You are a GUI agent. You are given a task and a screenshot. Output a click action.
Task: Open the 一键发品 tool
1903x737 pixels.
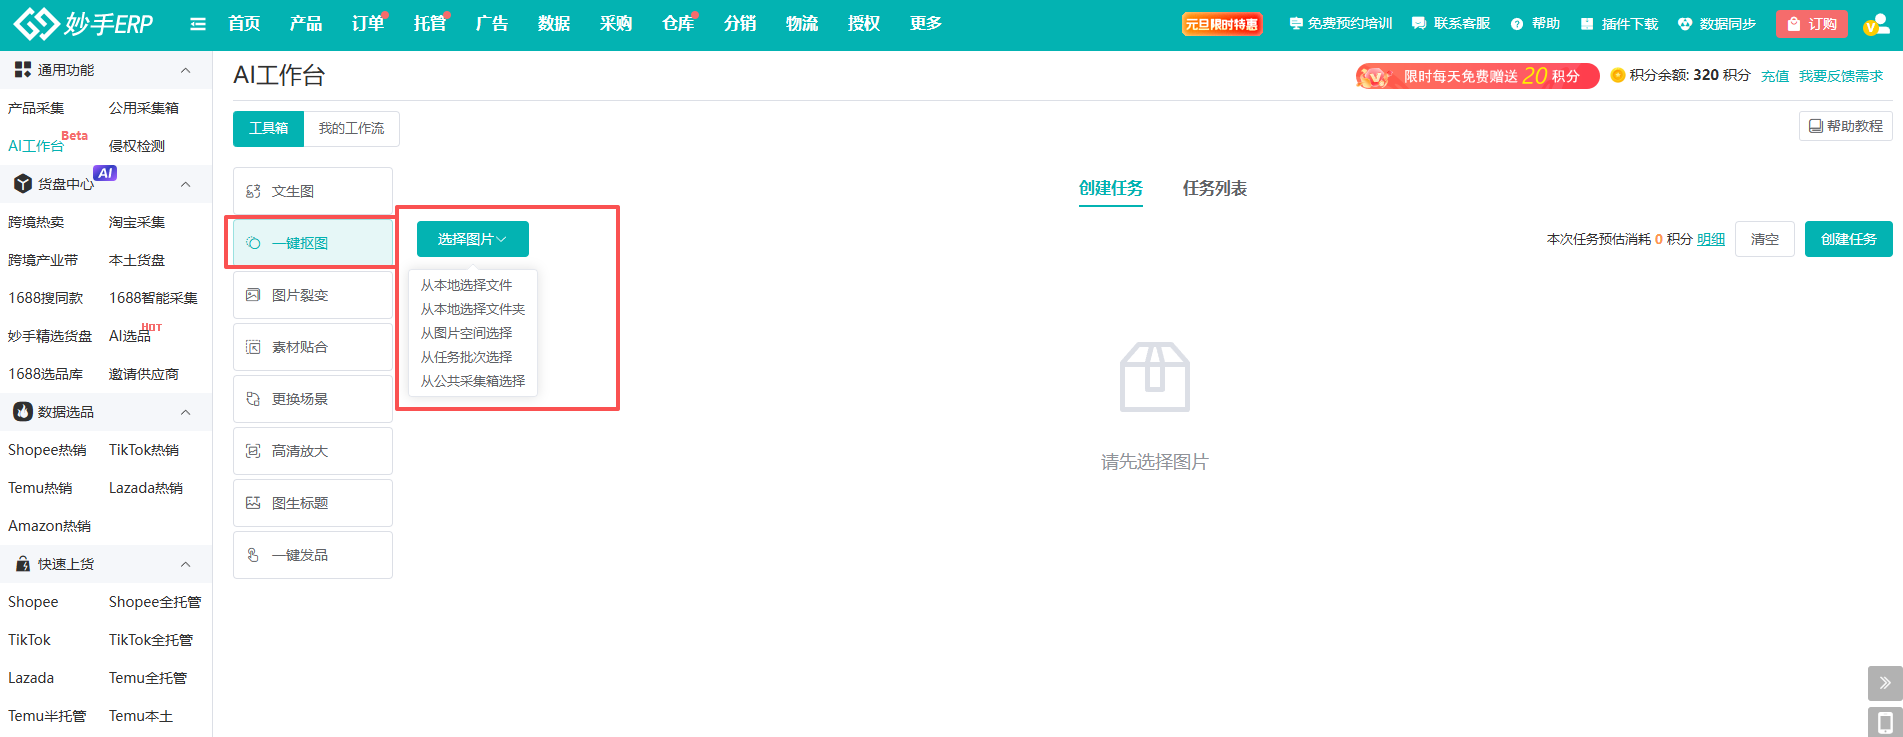(313, 555)
